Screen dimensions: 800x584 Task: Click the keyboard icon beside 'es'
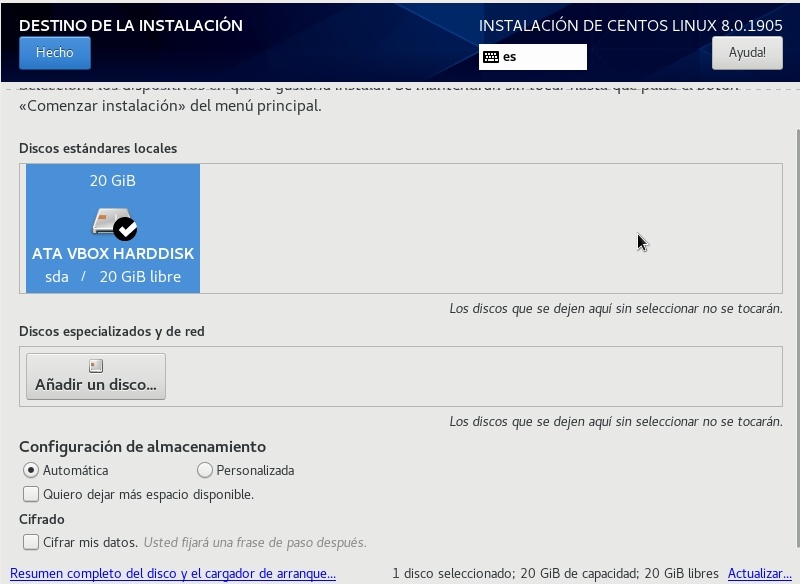491,57
